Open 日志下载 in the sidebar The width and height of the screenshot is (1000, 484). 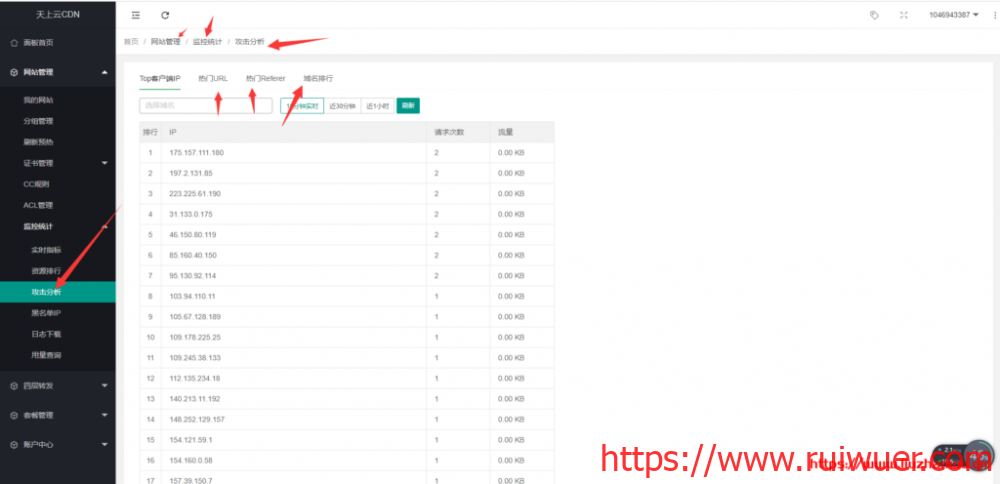pyautogui.click(x=46, y=334)
